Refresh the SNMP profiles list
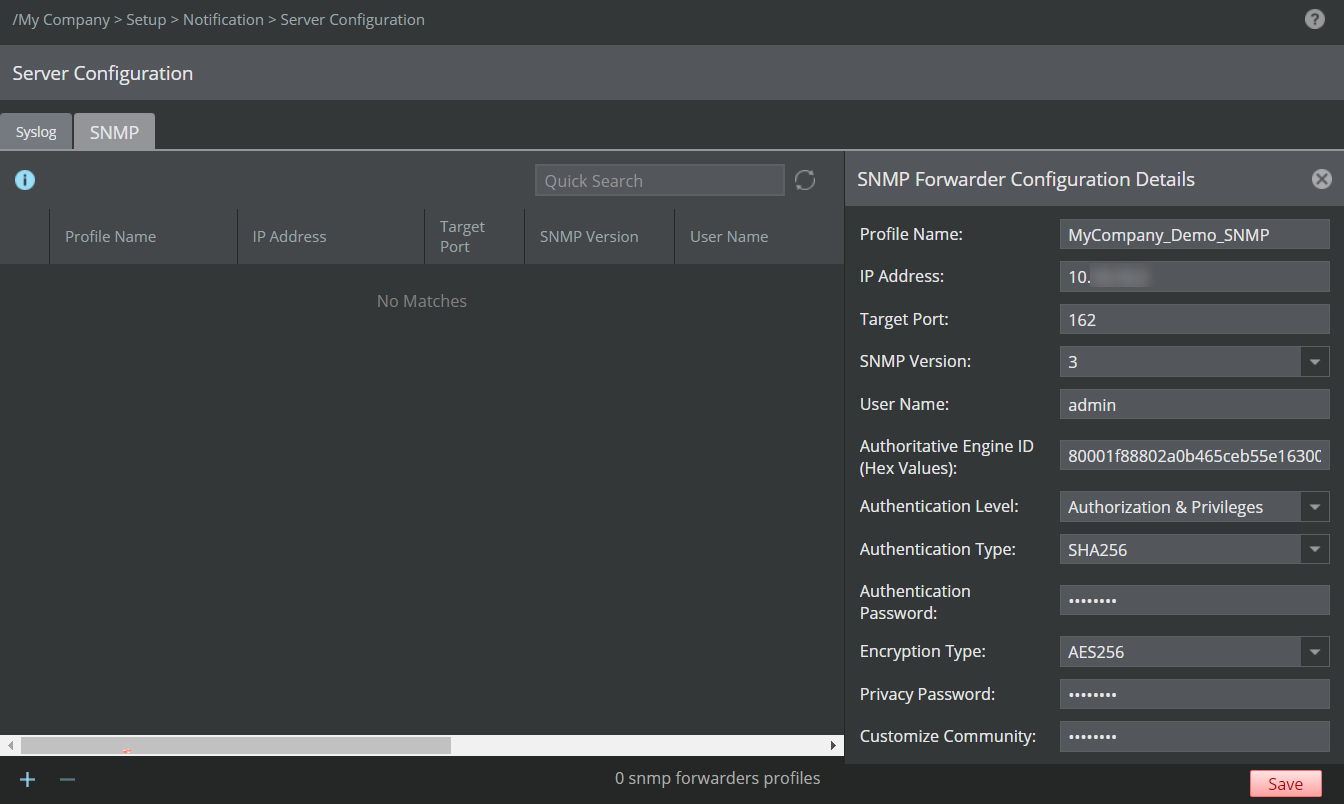 [805, 180]
